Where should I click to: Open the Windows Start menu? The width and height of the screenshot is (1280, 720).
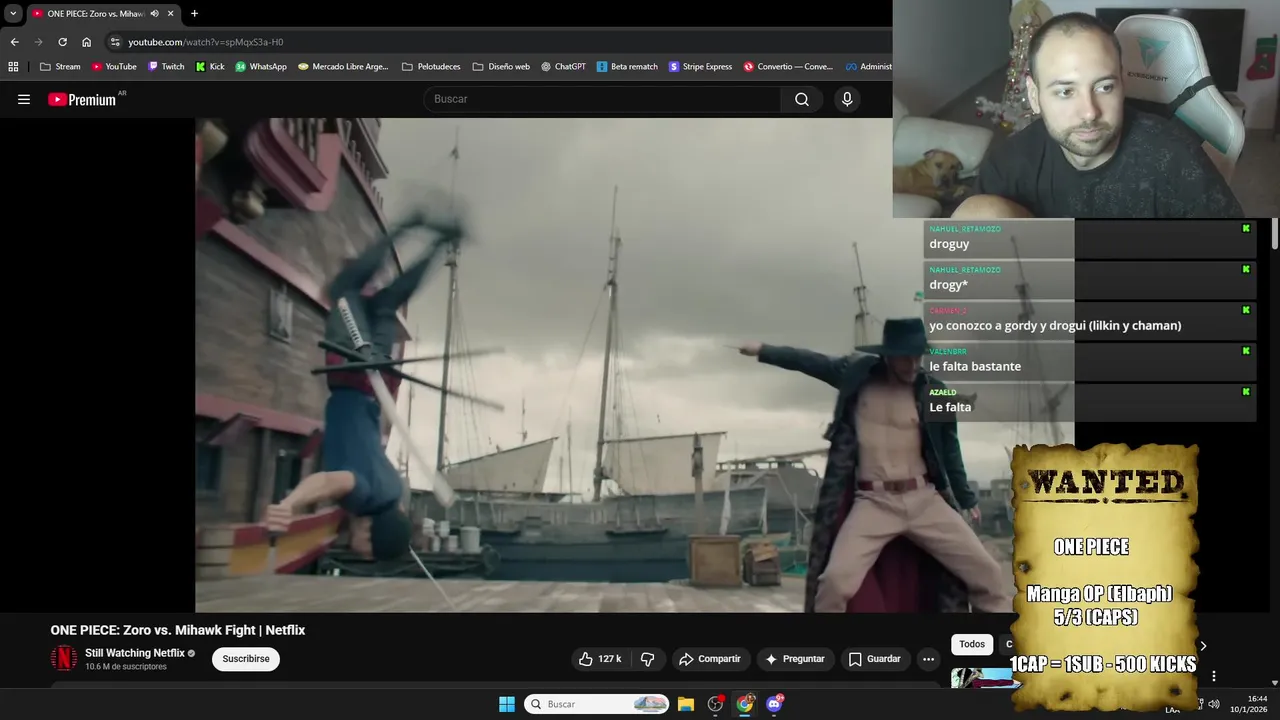coord(507,704)
